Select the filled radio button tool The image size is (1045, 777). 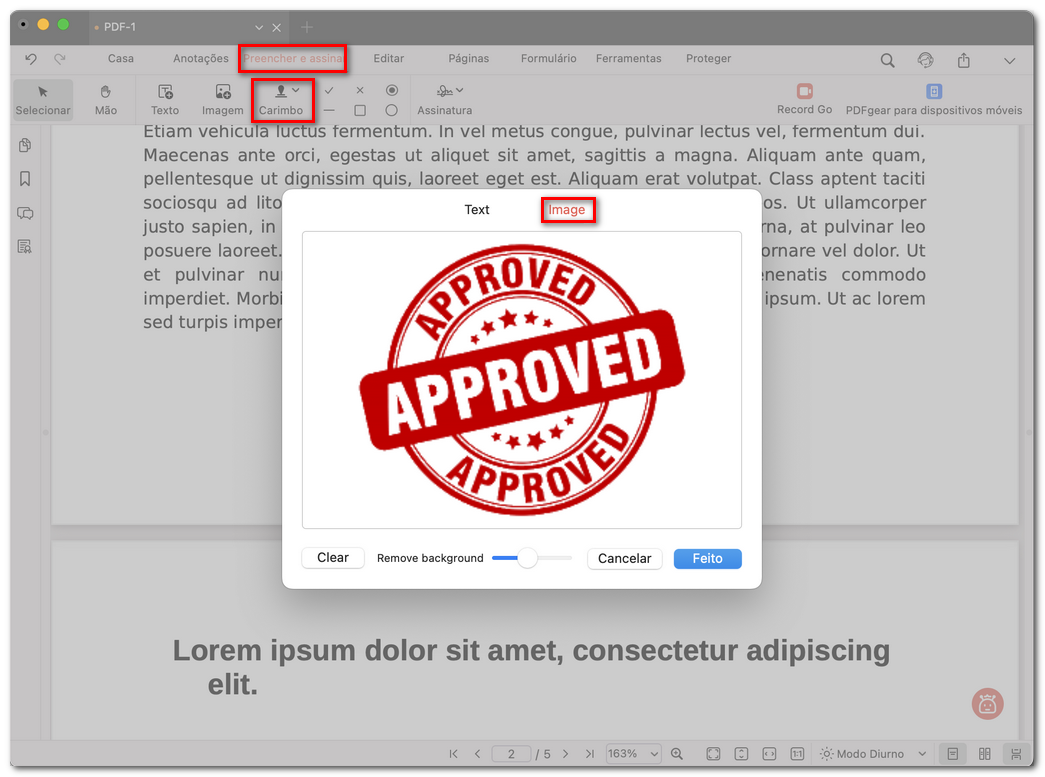click(392, 90)
